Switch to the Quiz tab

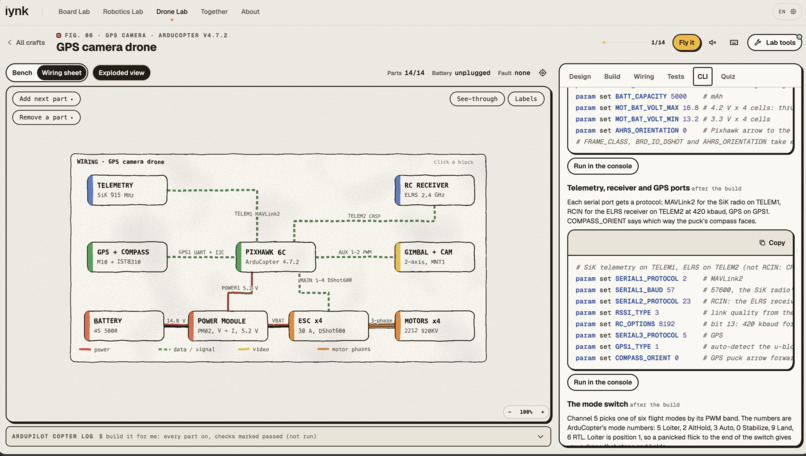[728, 77]
